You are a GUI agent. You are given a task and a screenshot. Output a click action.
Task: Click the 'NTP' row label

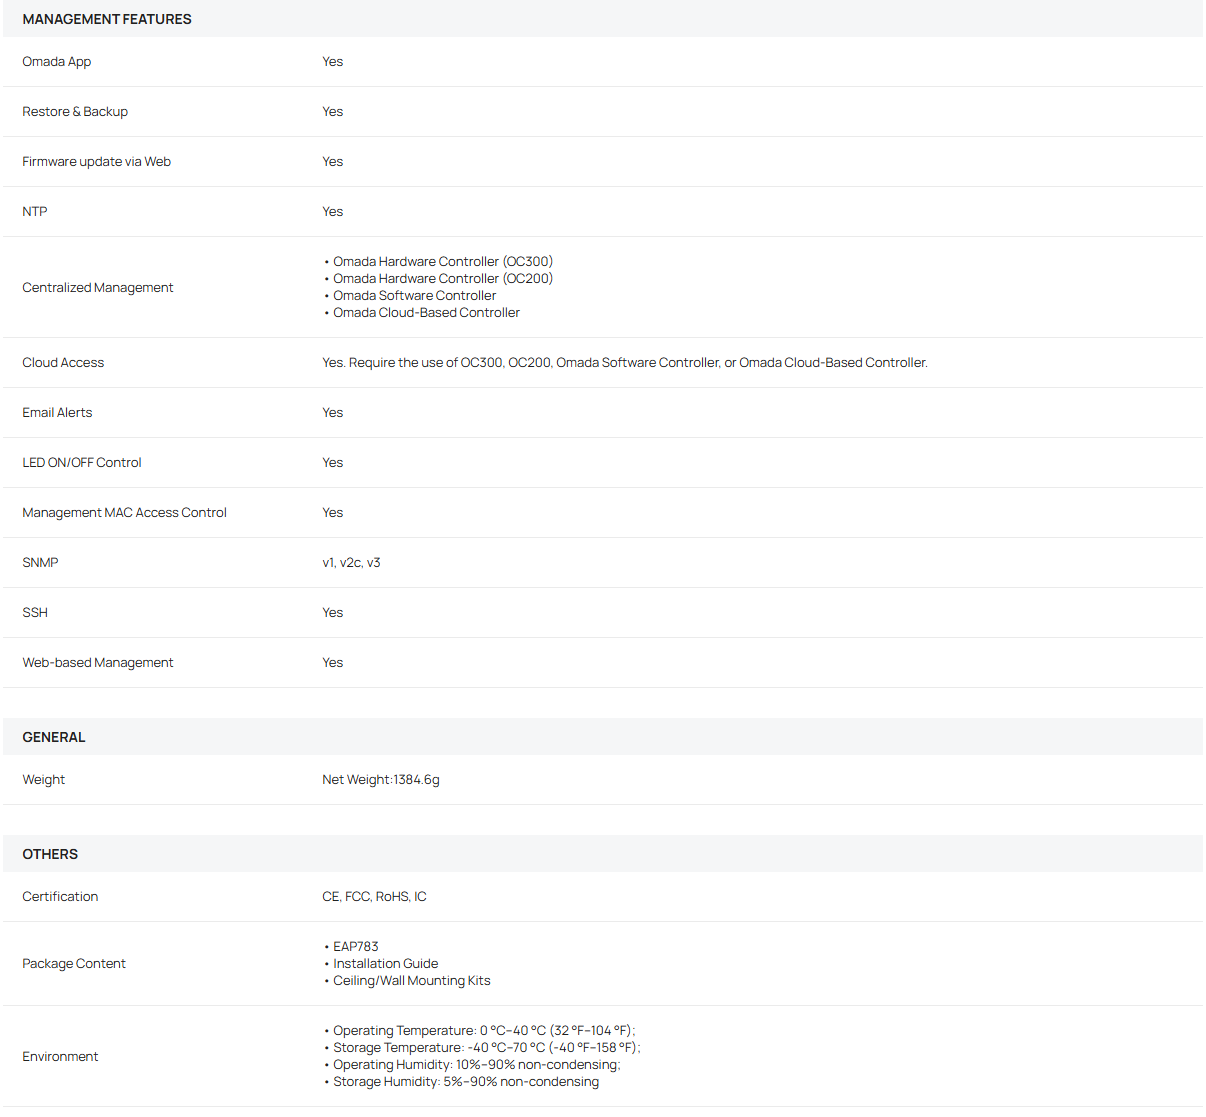(x=35, y=212)
